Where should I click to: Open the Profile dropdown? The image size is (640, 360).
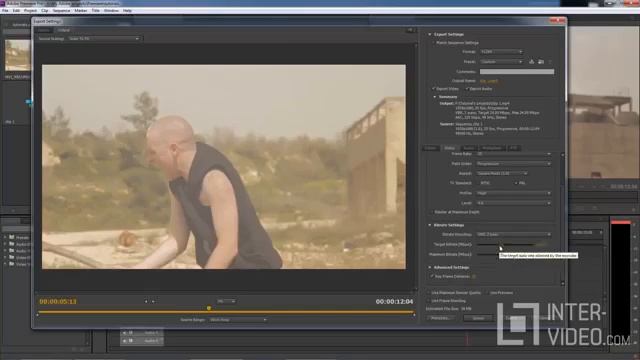[513, 193]
